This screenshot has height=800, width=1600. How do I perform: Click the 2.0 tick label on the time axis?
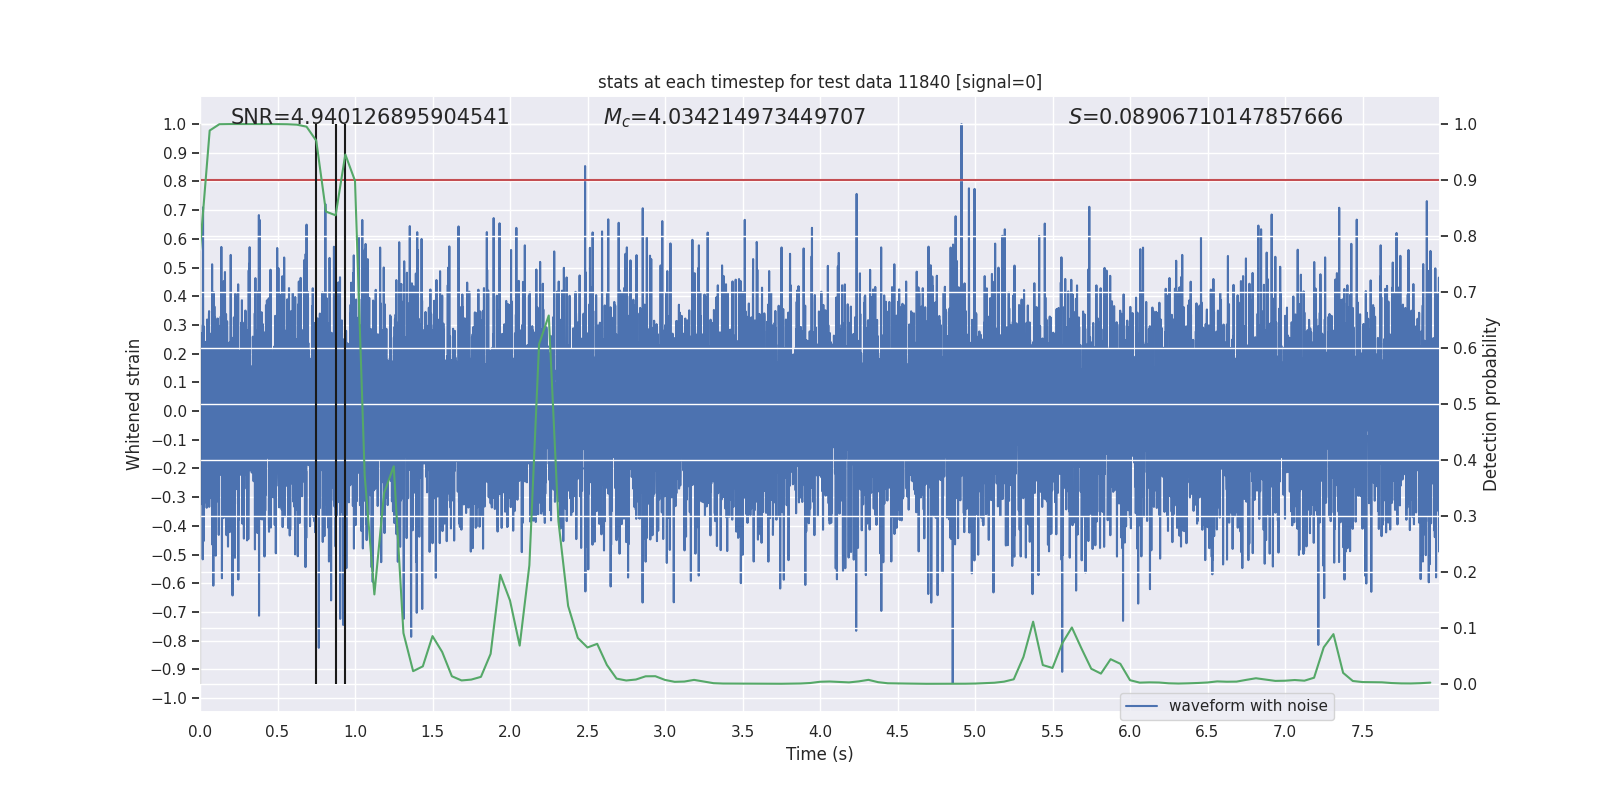click(510, 731)
